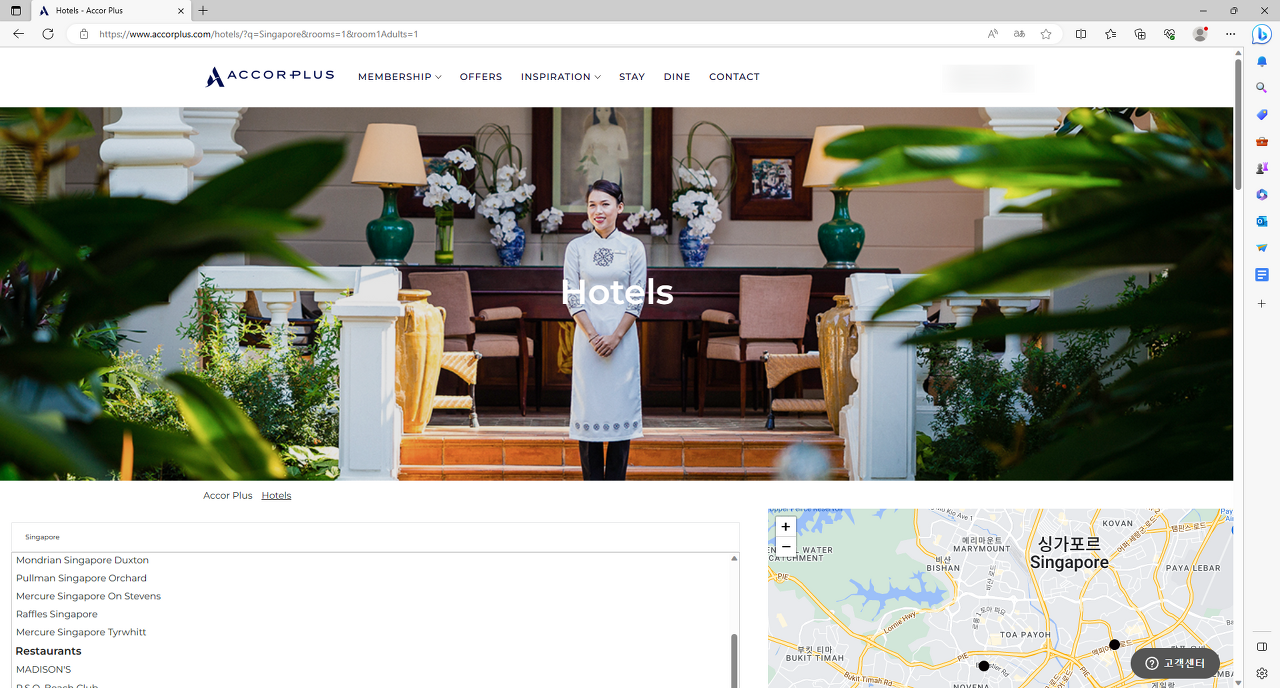The height and width of the screenshot is (688, 1280).
Task: Add a new sidebar app
Action: click(1262, 303)
